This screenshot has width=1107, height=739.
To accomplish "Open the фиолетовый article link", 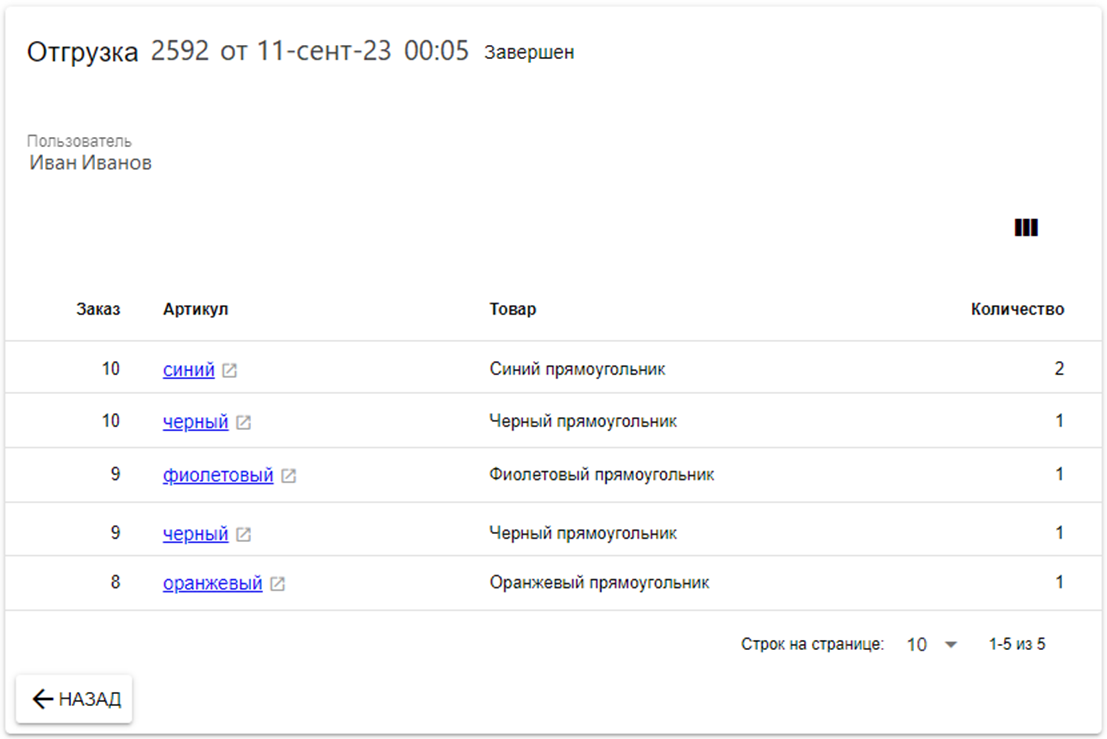I will [218, 475].
